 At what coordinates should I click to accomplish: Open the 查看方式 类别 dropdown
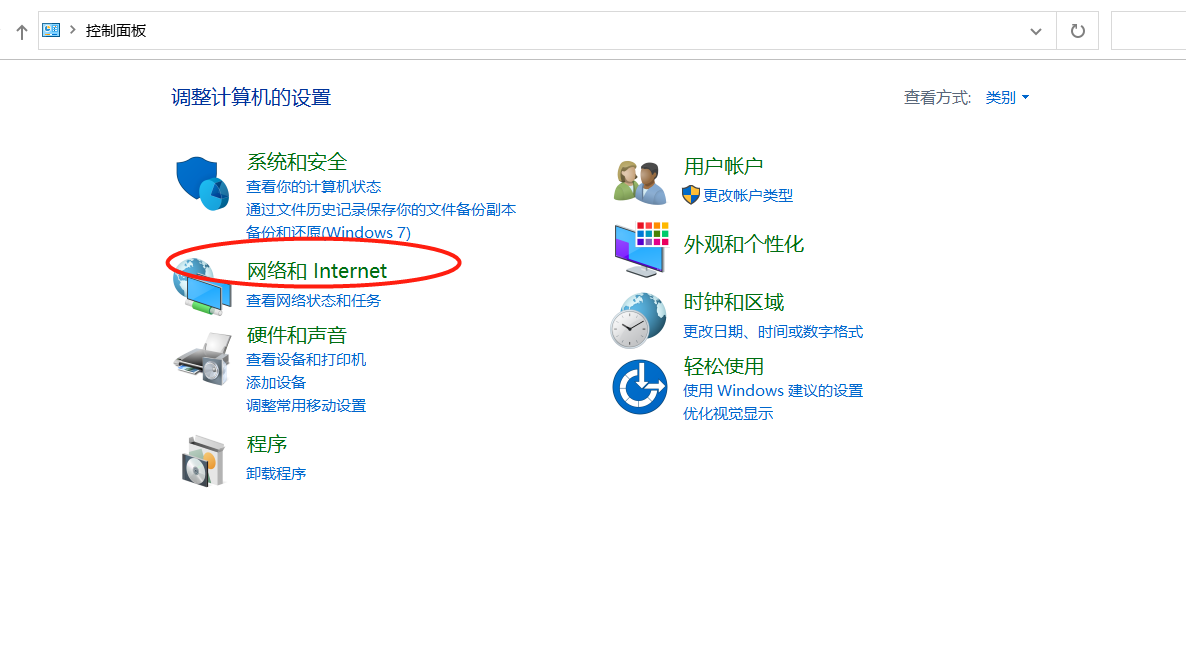tap(1005, 97)
